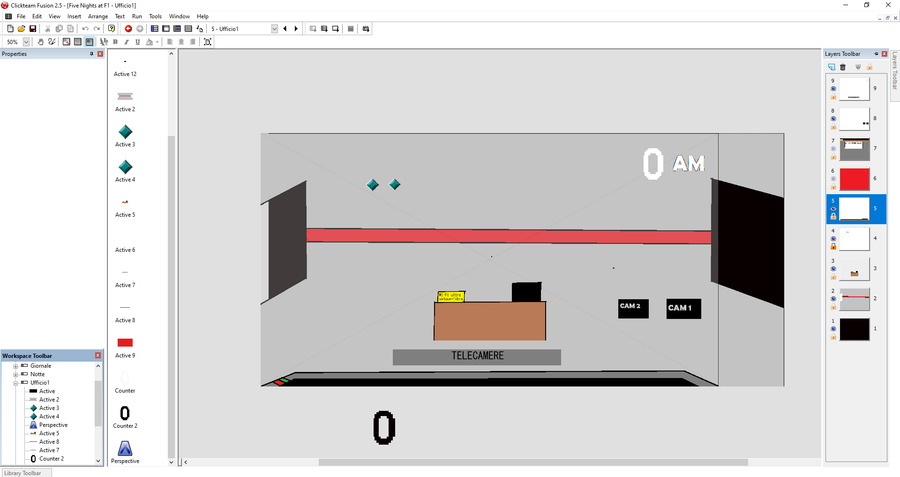This screenshot has height=477, width=900.
Task: Click the Active 3 diamond in object list
Action: (x=125, y=131)
